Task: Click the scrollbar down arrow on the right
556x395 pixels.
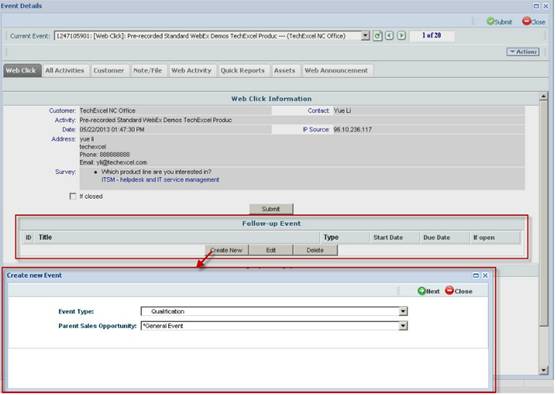Action: (543, 370)
